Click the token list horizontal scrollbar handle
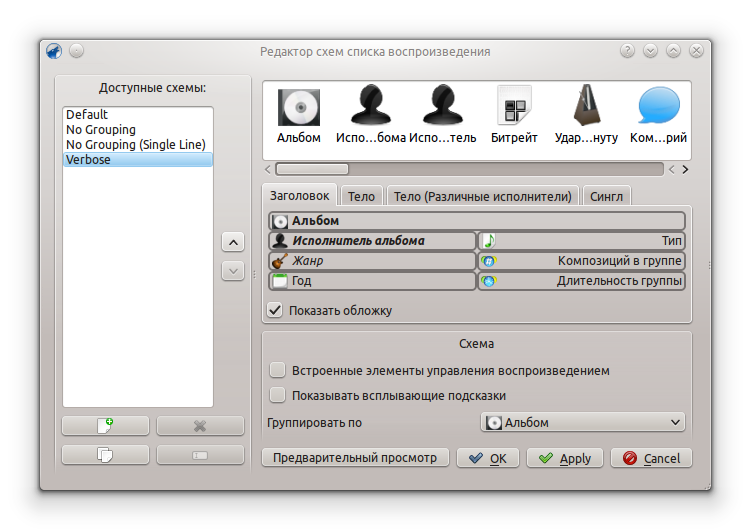 pos(312,169)
